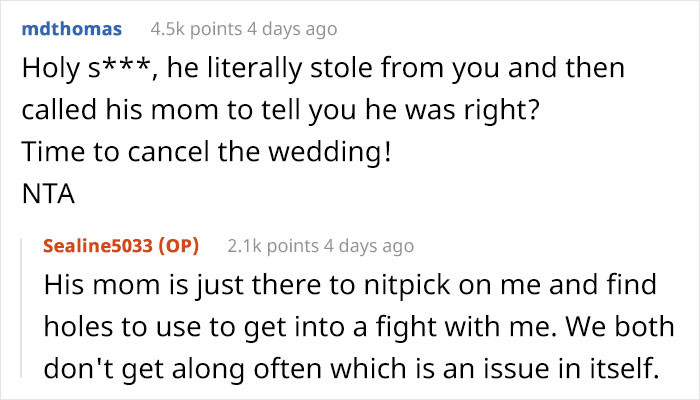Click the 2.1k points score
700x400 pixels.
[x=273, y=246]
